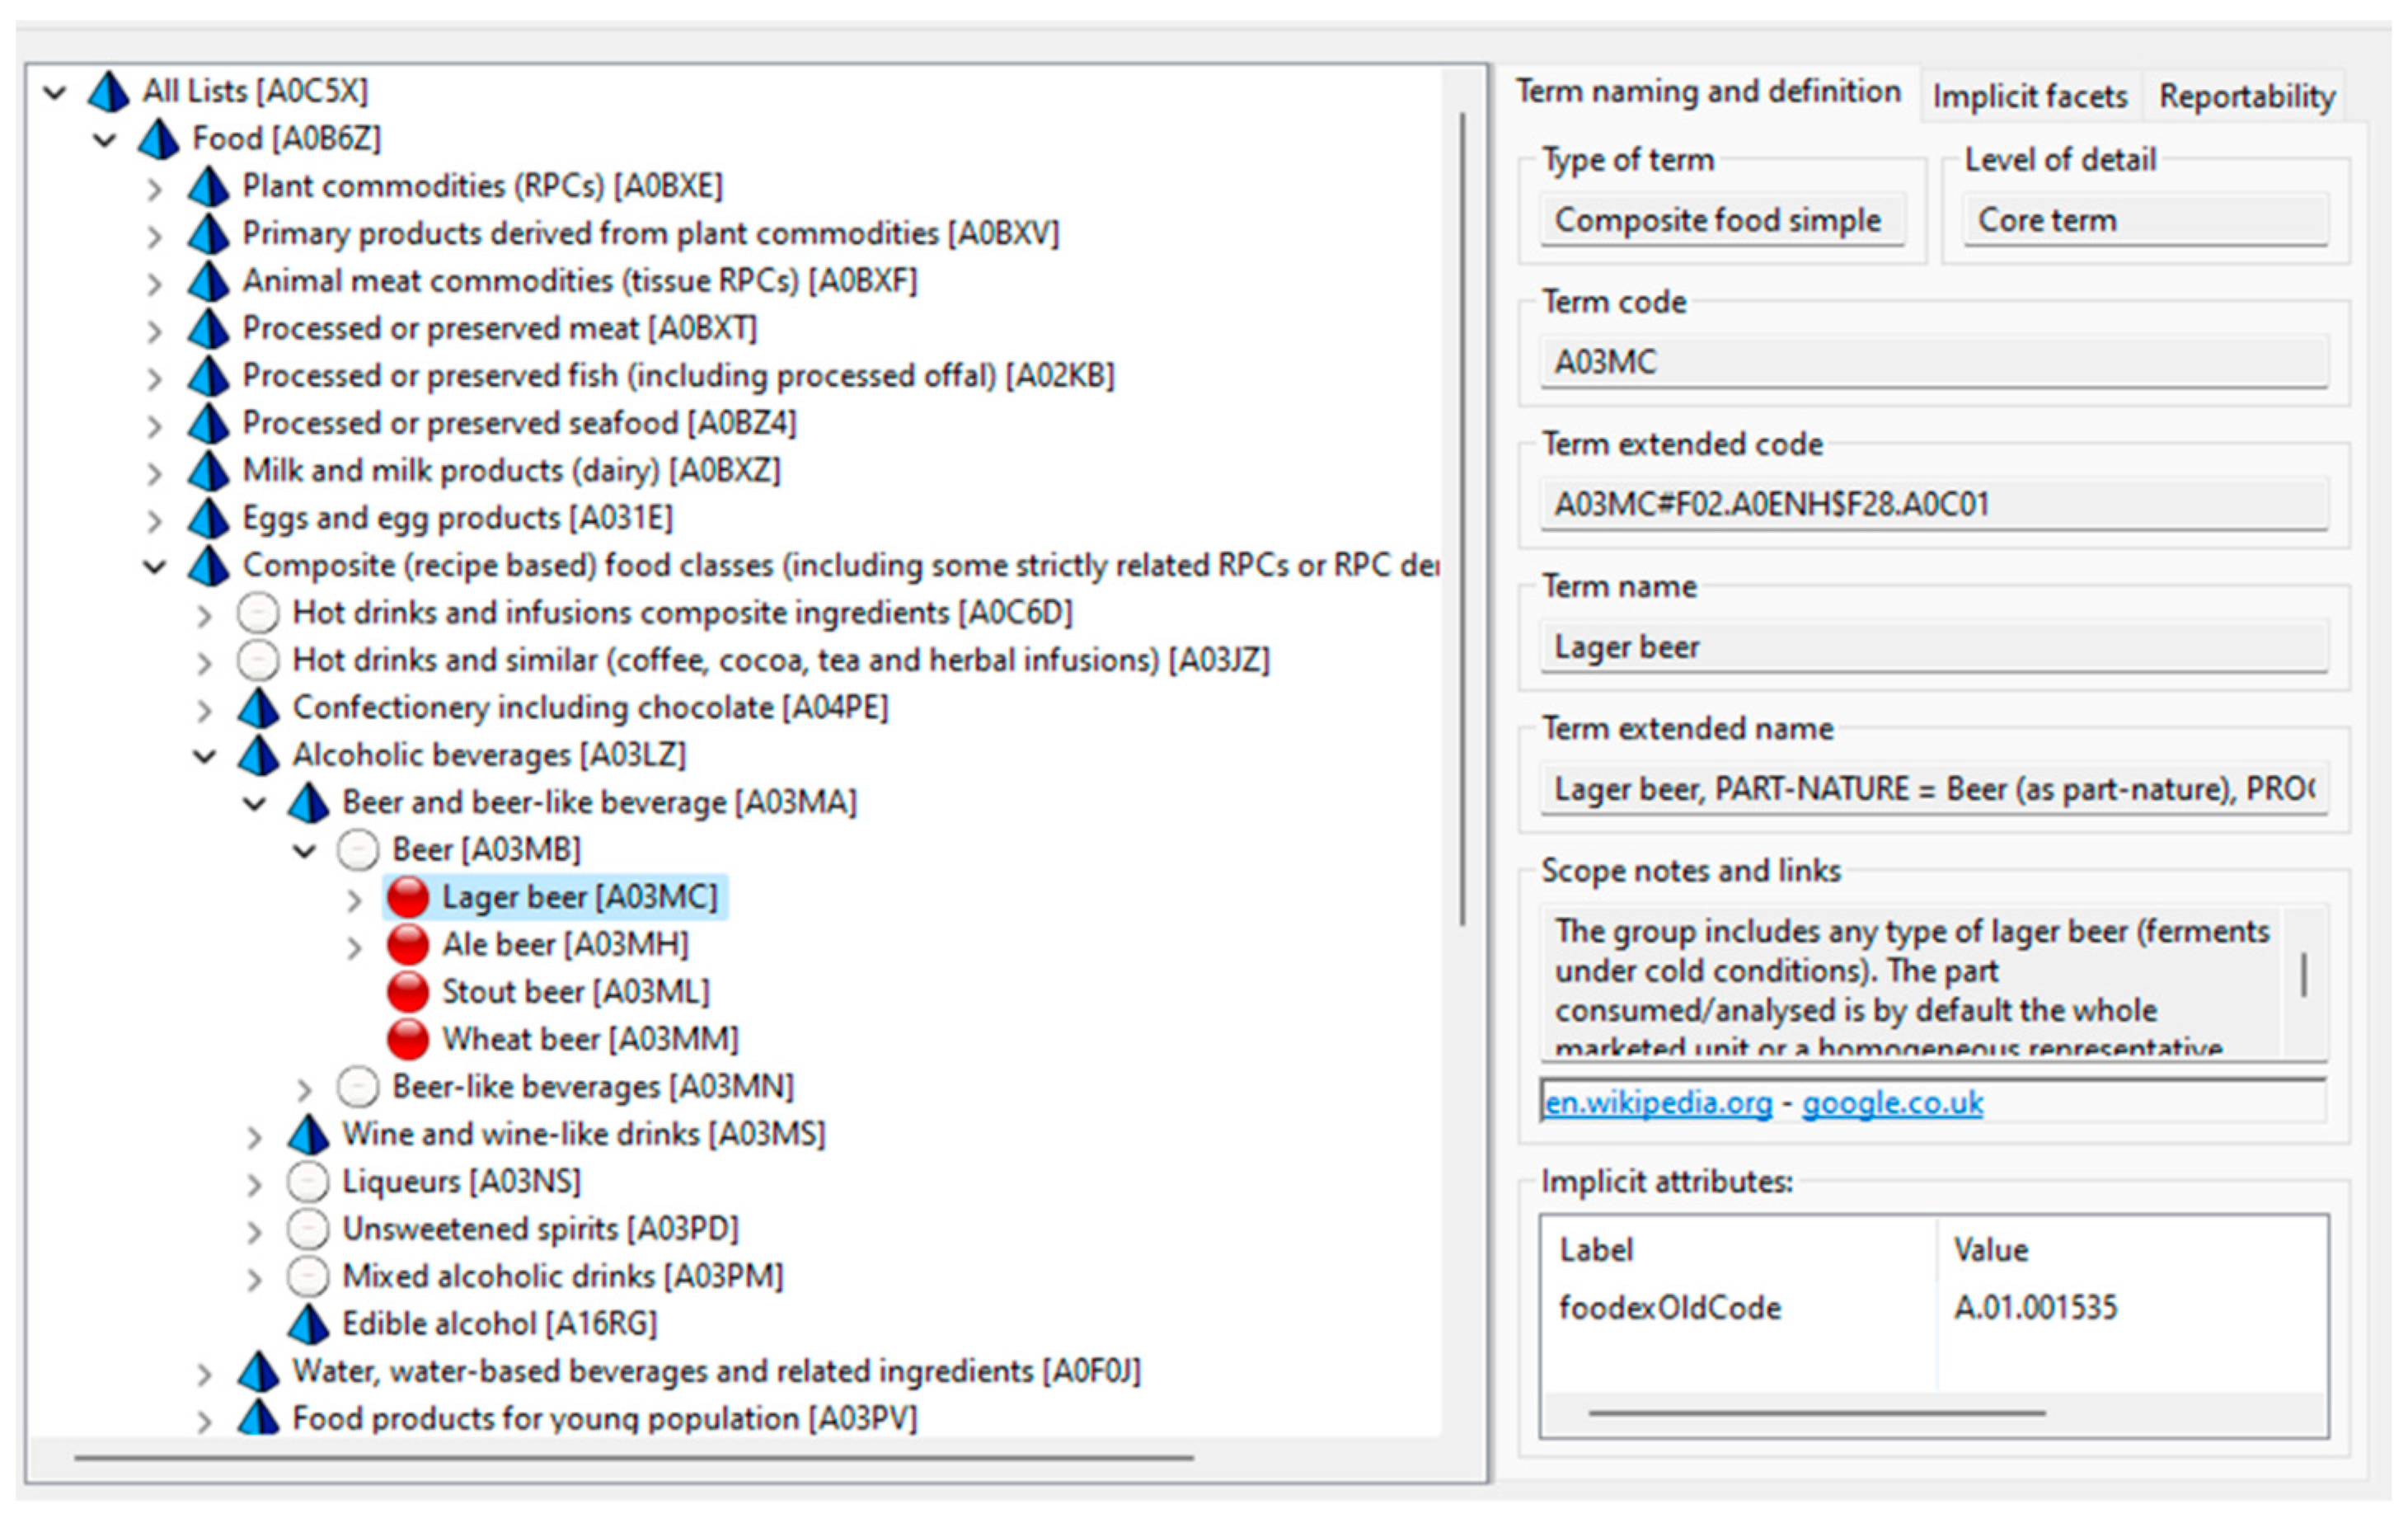Image resolution: width=2408 pixels, height=1523 pixels.
Task: Open the Reportability tab
Action: tap(2246, 96)
